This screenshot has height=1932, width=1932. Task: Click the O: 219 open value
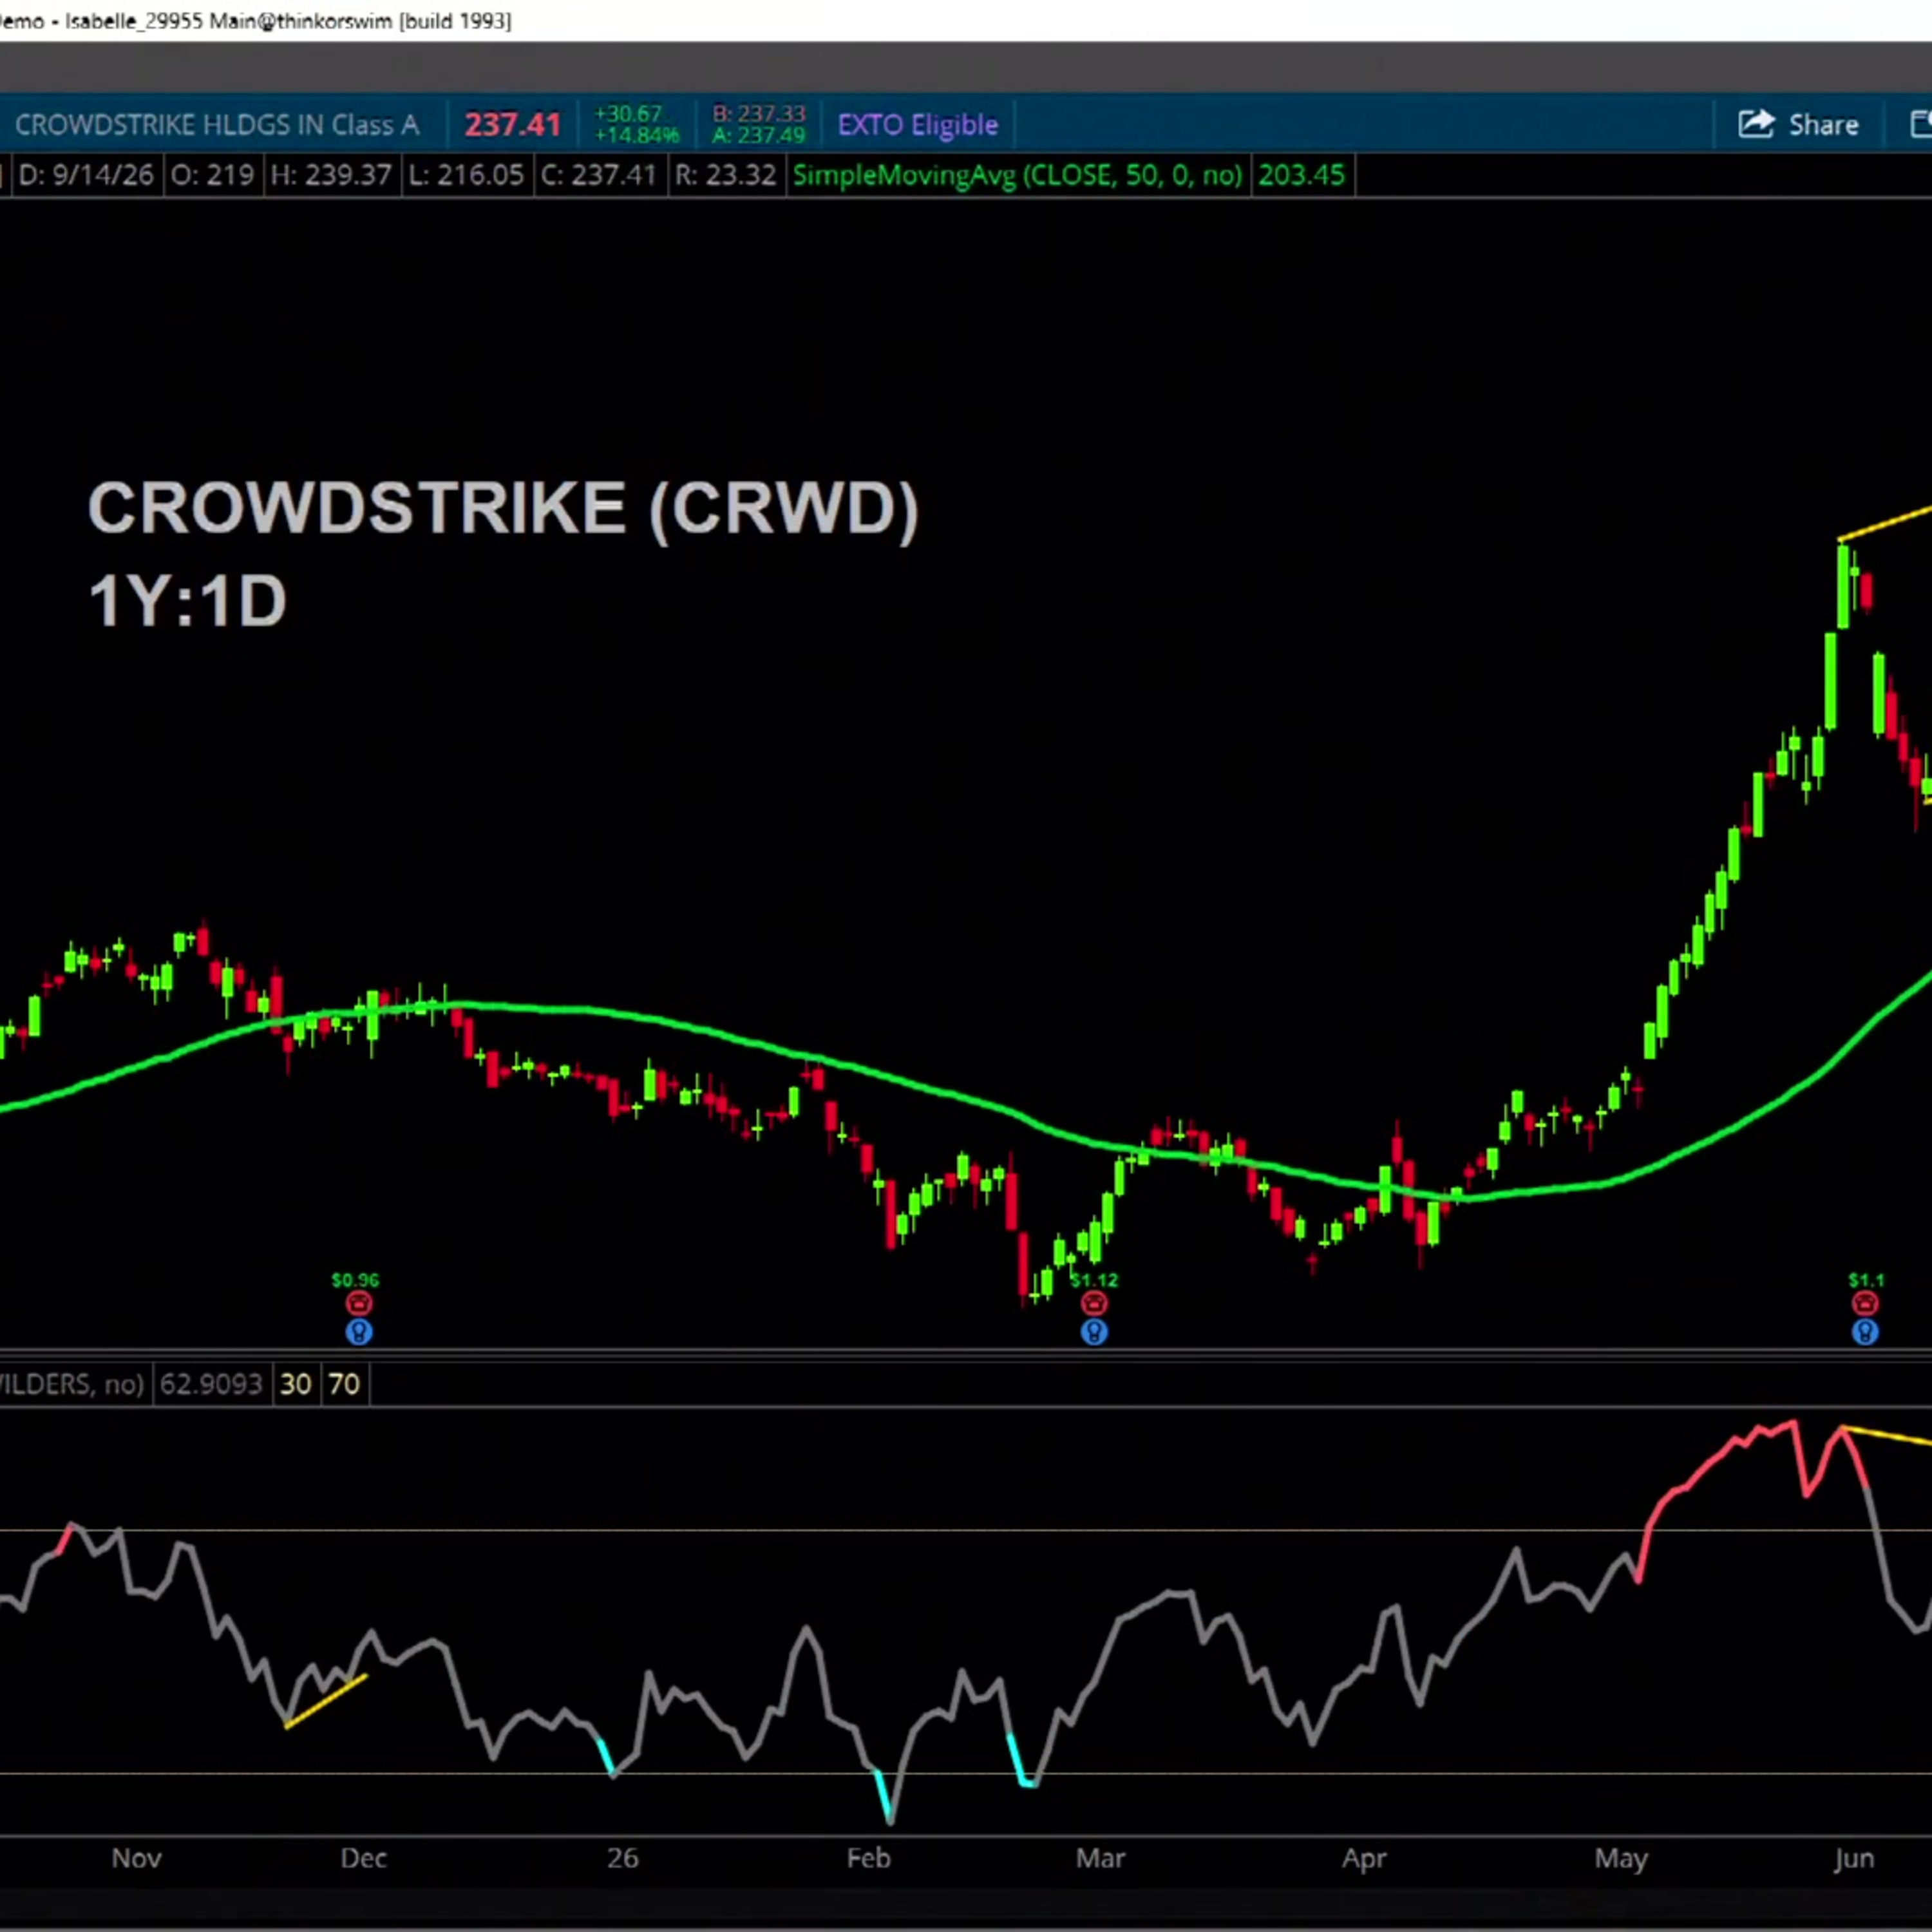[x=212, y=175]
